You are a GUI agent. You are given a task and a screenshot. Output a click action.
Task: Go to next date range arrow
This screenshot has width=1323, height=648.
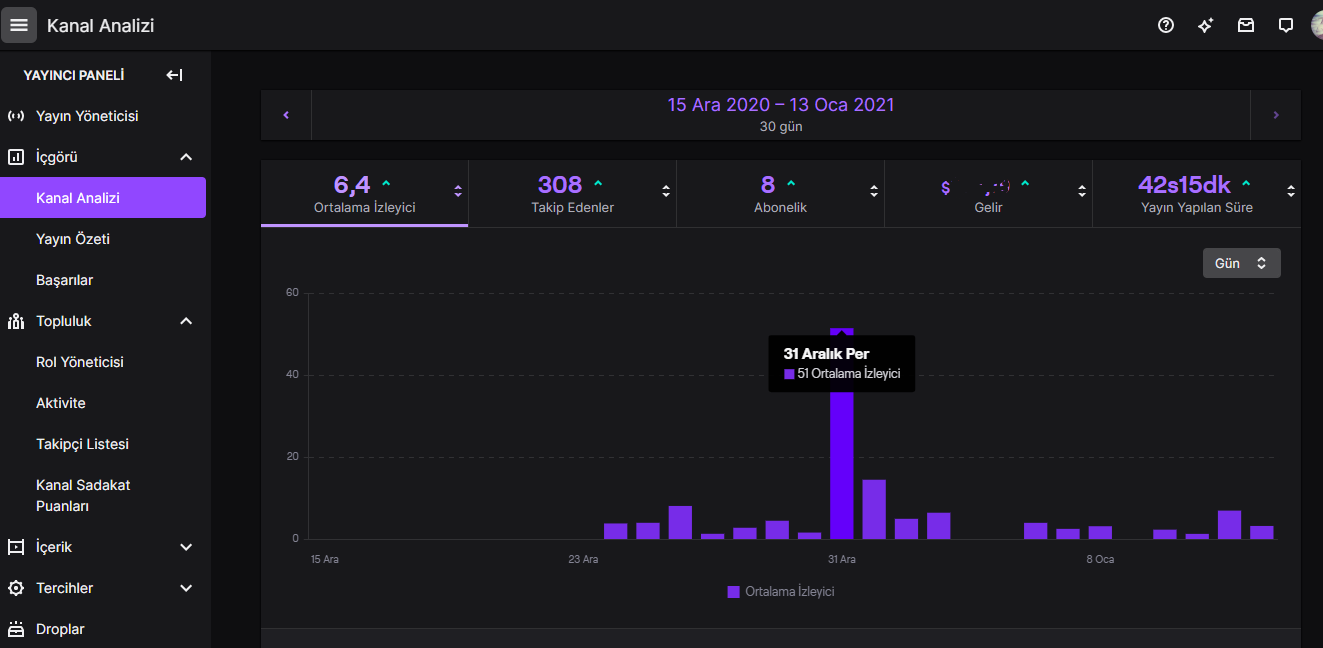(1276, 115)
